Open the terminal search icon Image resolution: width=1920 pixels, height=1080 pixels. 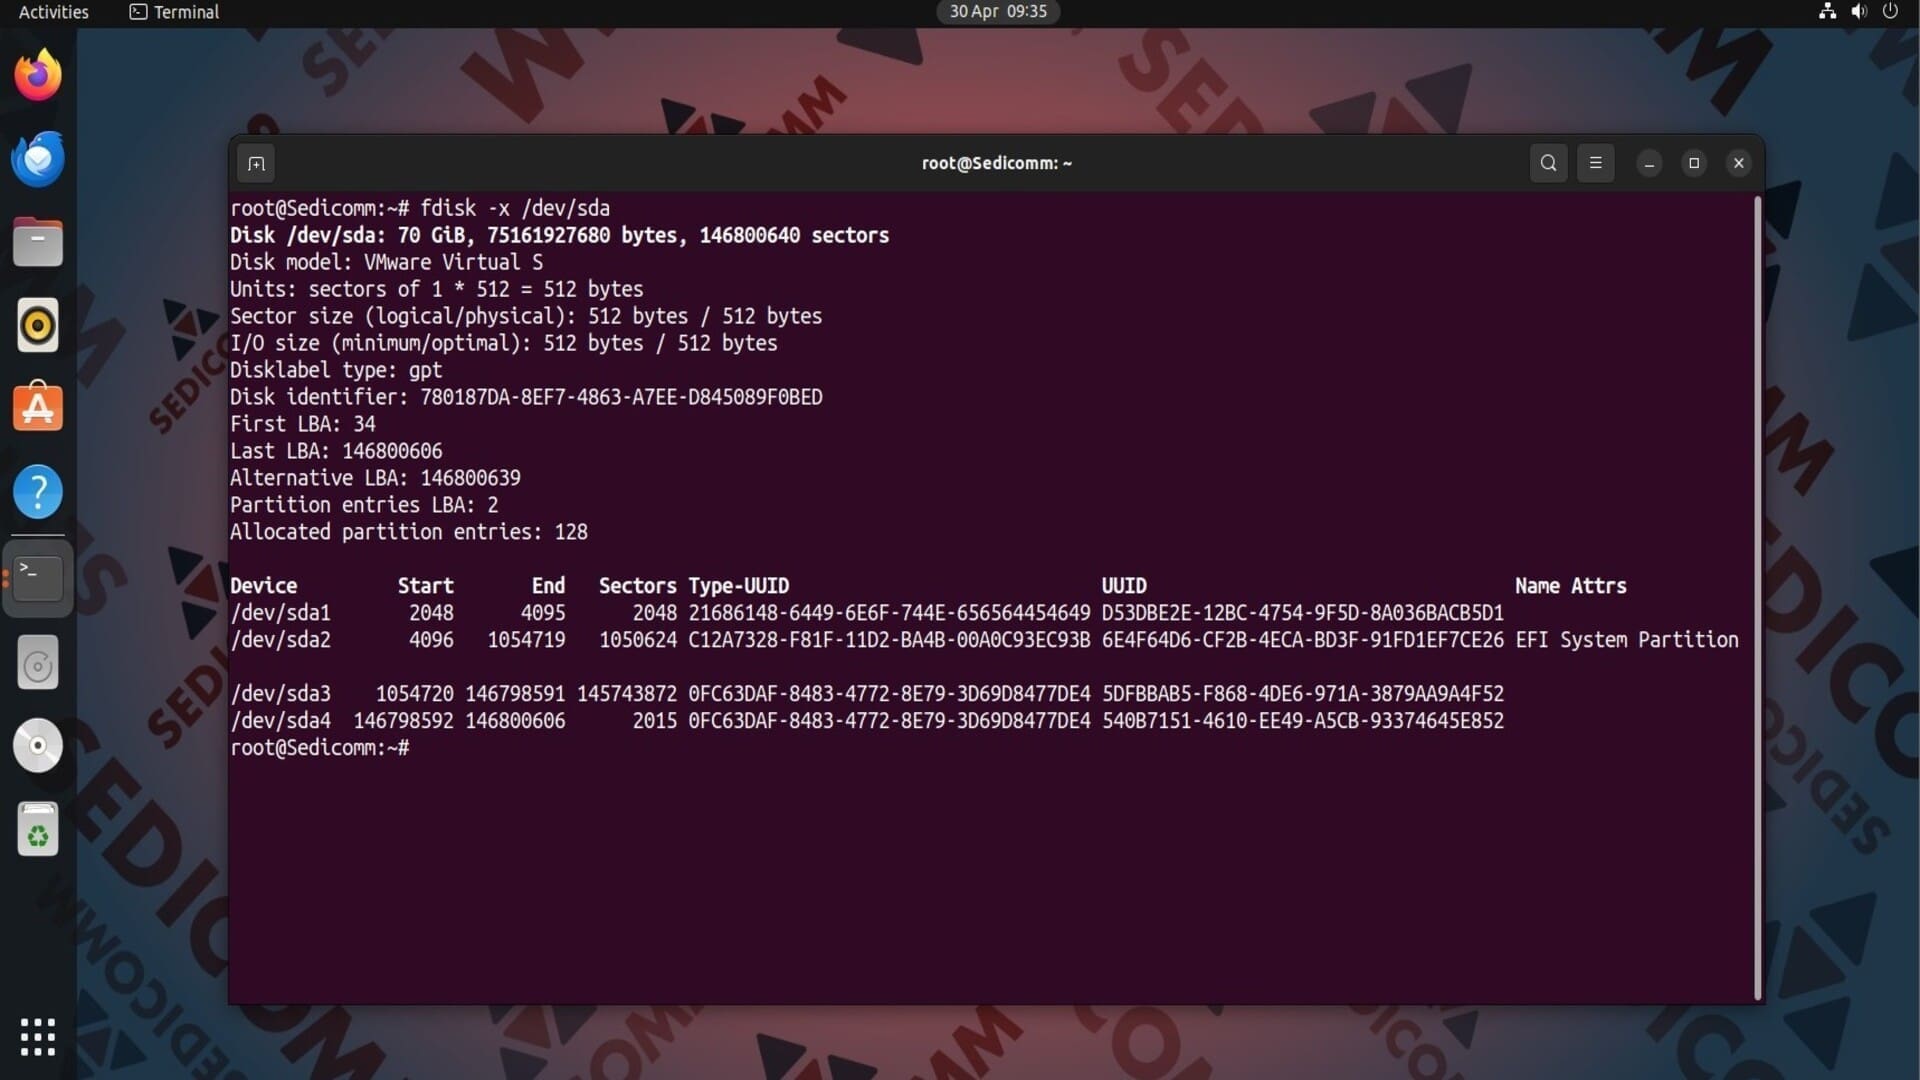1548,163
